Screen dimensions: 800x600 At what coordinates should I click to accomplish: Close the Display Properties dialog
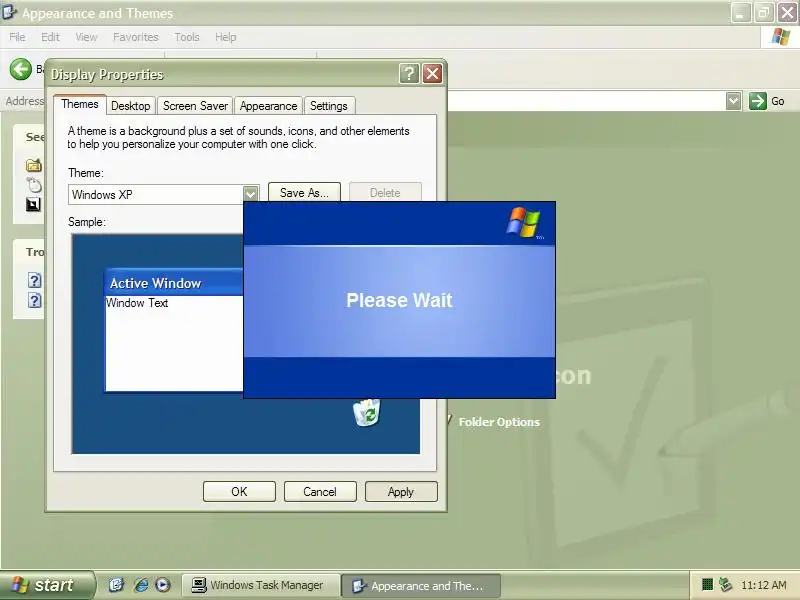pos(432,74)
